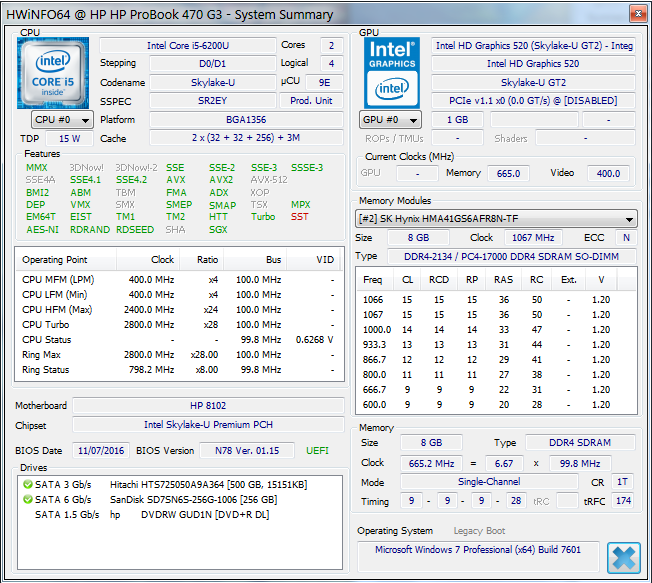Click the Prod. Unit field
652x583 pixels.
[x=311, y=101]
